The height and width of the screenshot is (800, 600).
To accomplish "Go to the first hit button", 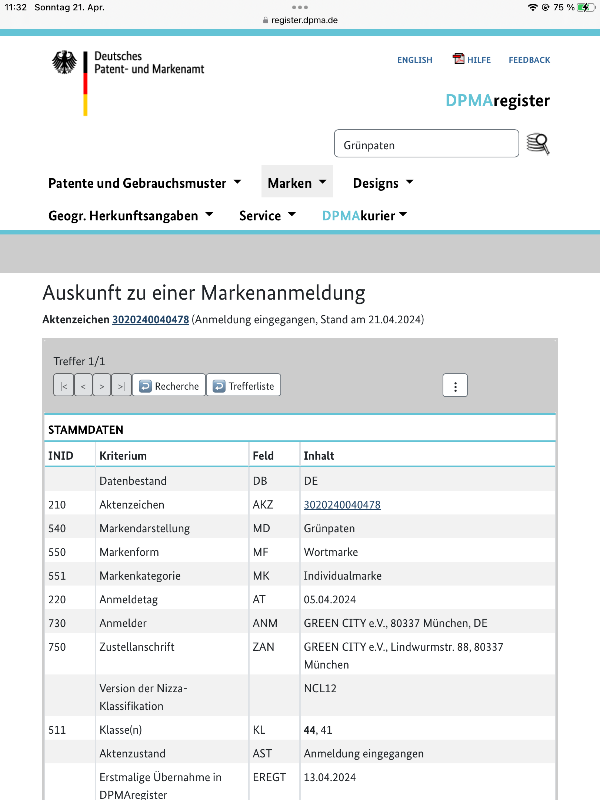I will point(64,385).
